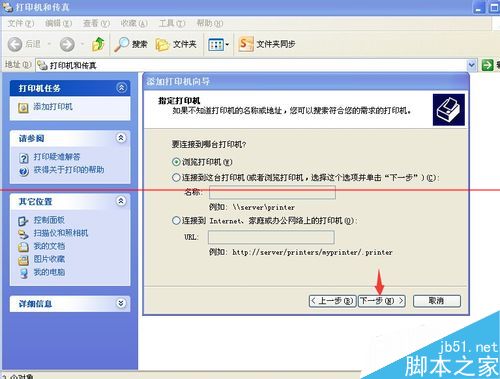The height and width of the screenshot is (379, 500).
Task: Click the green Up folder icon
Action: point(98,44)
